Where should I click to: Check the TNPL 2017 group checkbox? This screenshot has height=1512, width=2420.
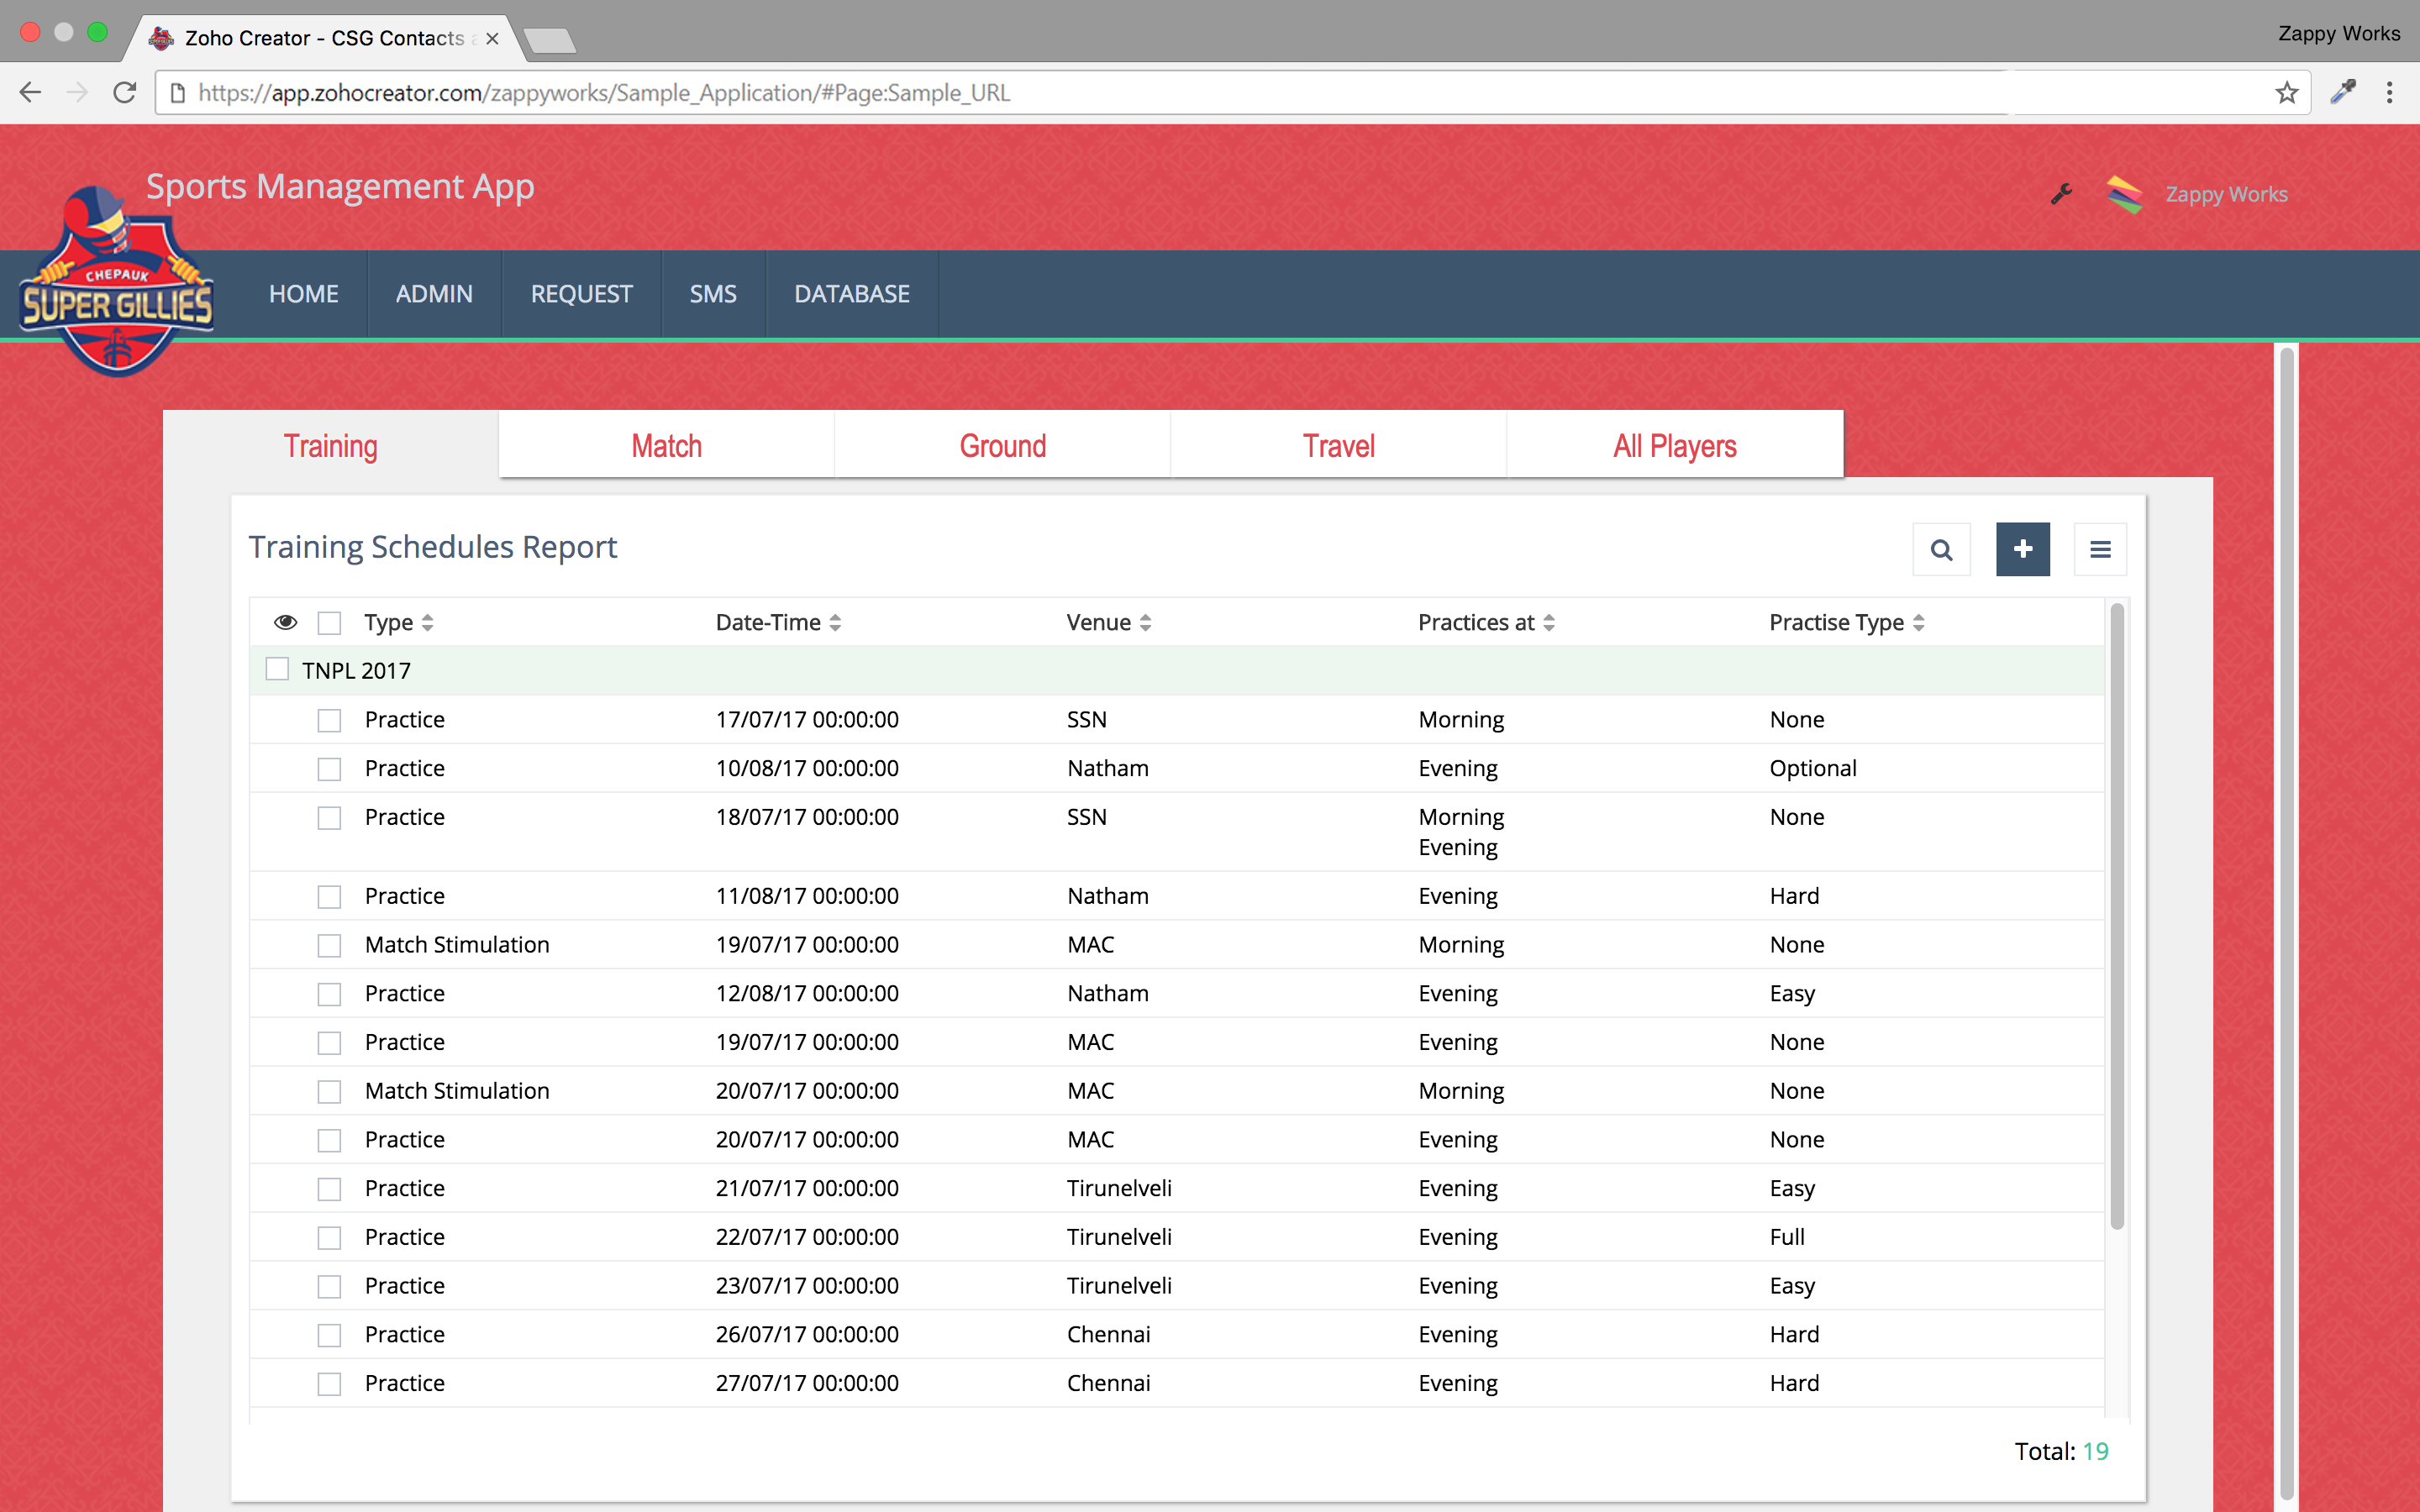click(x=277, y=669)
